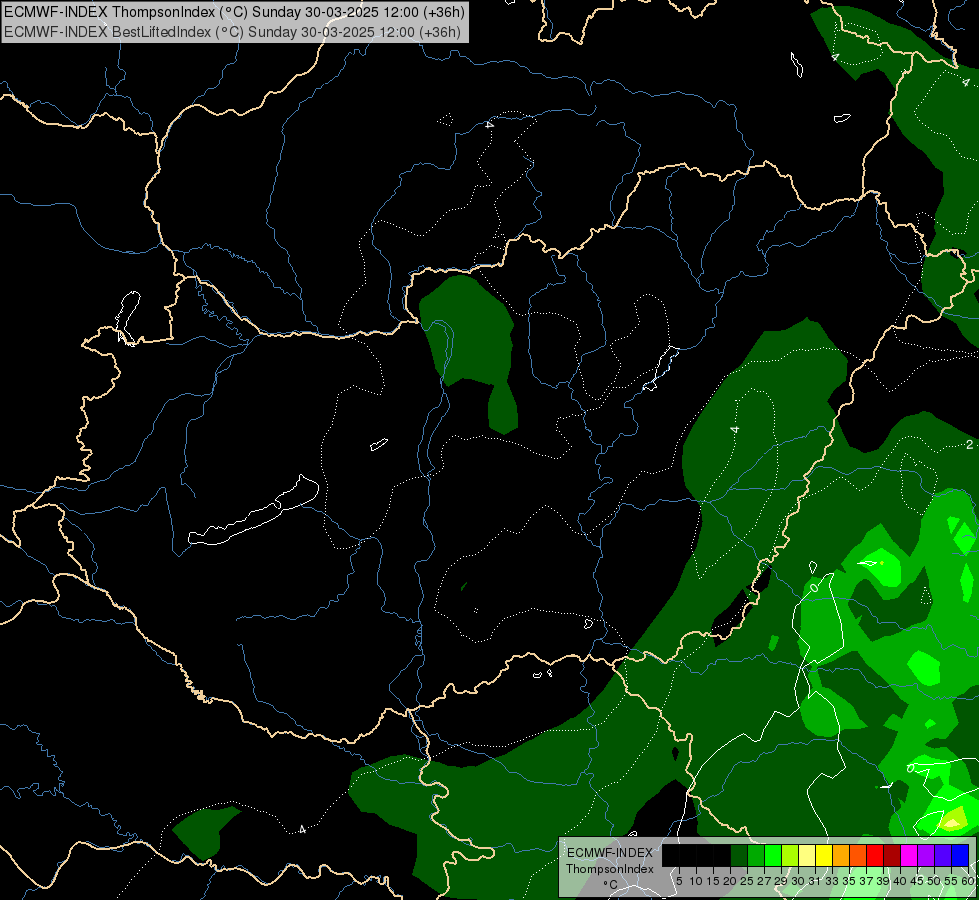Image resolution: width=979 pixels, height=900 pixels.
Task: Click the orange-red 35–37 legend swatch
Action: coord(858,855)
